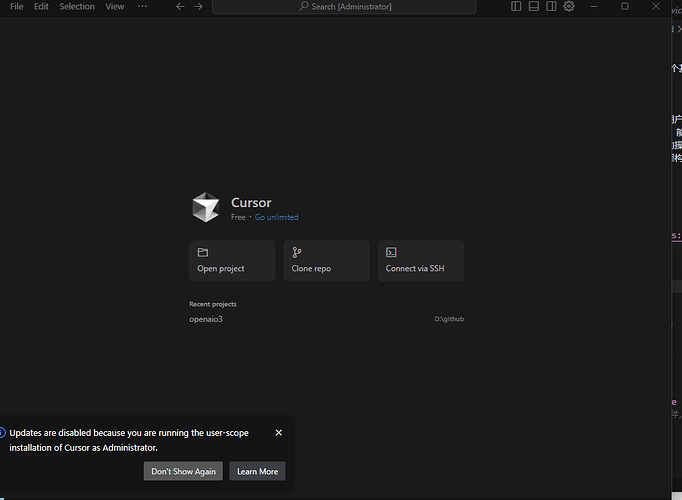
Task: Toggle the primary sidebar layout icon
Action: 516,6
